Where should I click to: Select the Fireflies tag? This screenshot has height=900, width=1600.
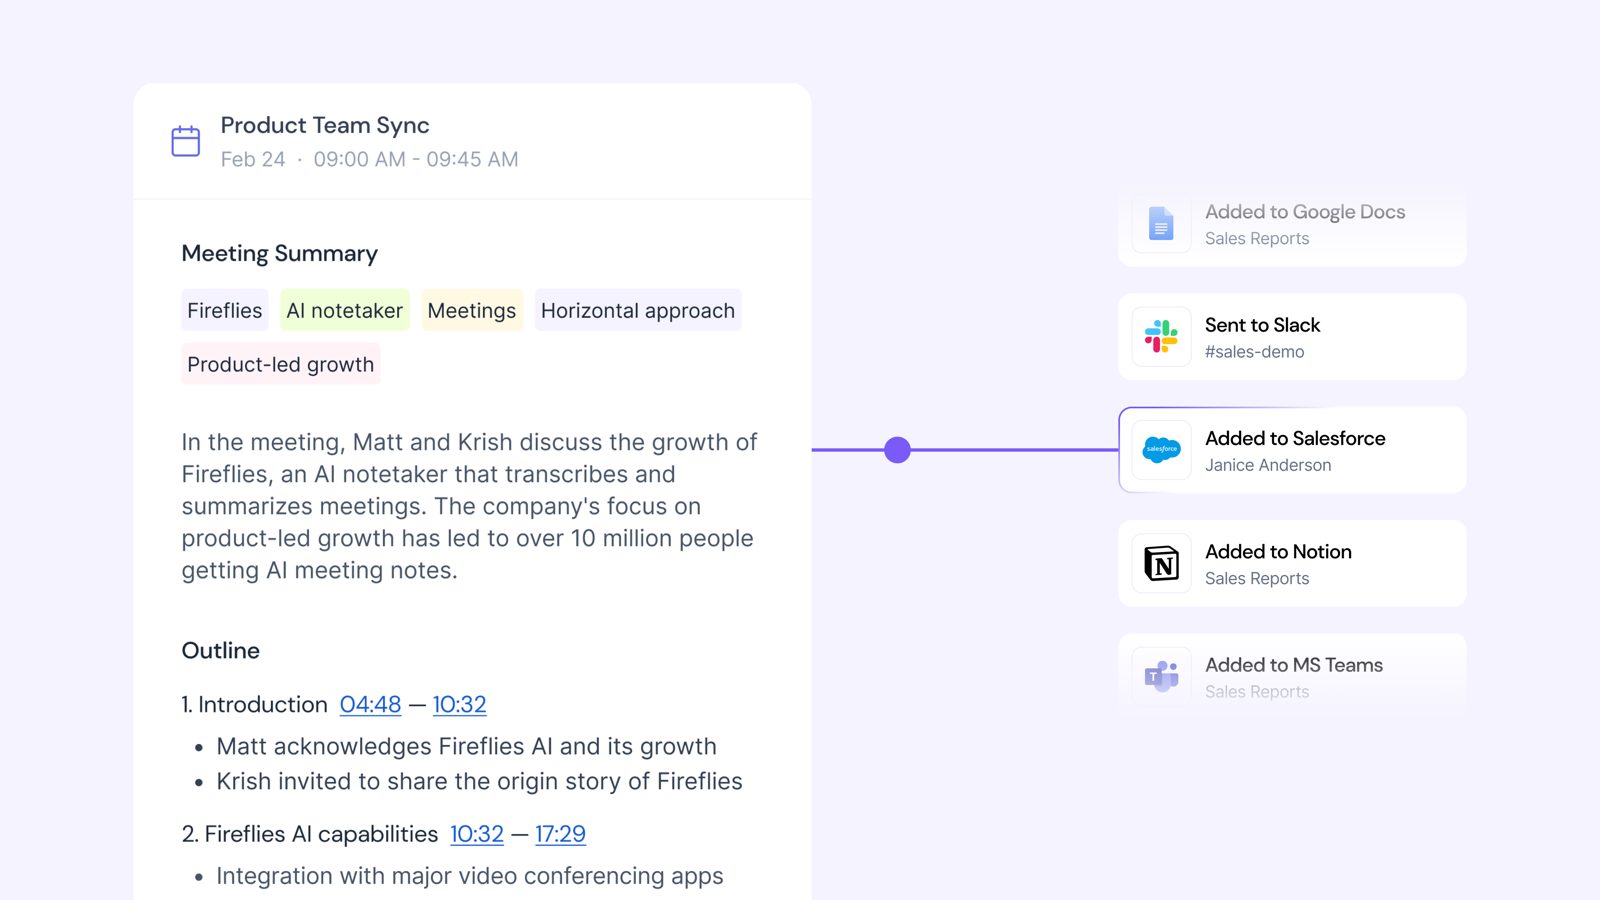pos(225,310)
